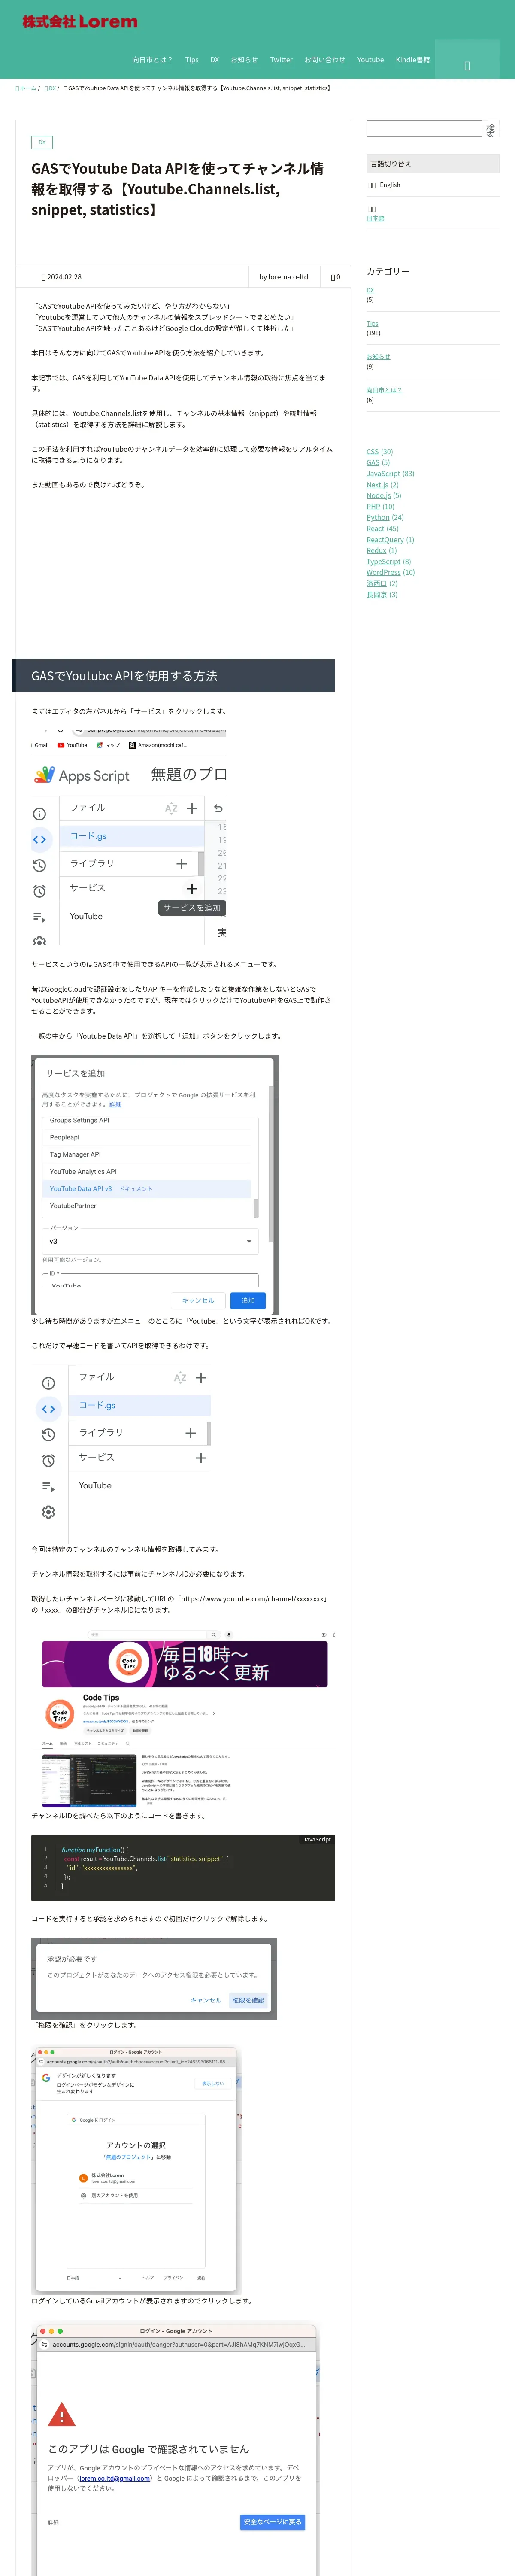Open the ReactQuery tag link

385,540
